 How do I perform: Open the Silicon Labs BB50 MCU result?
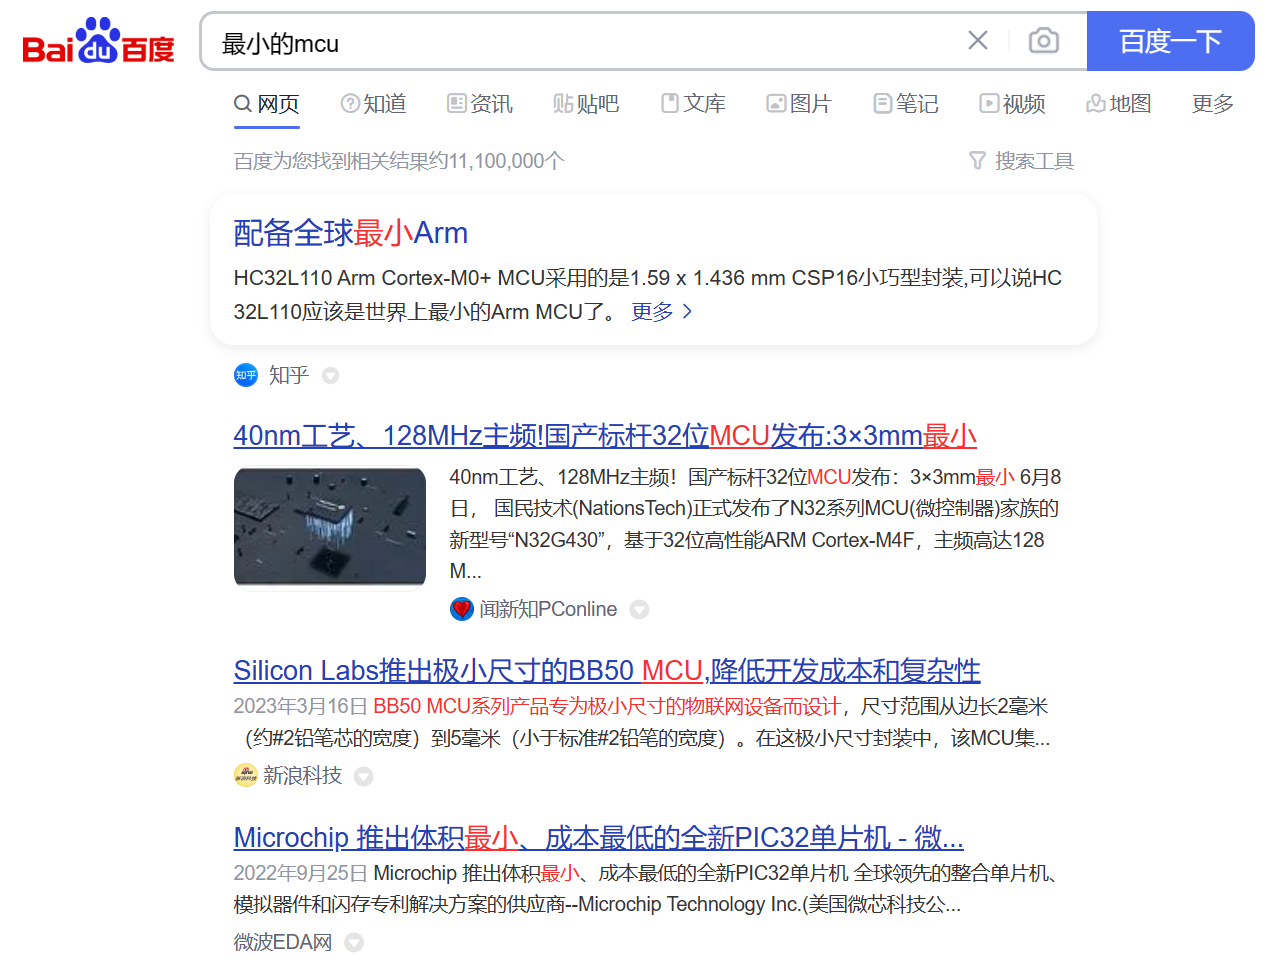(607, 670)
